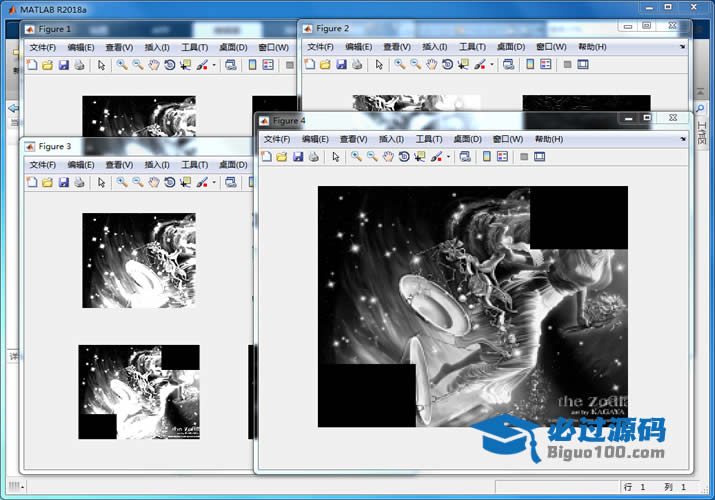Click Print icon in Figure 1 toolbar
This screenshot has width=715, height=500.
pyautogui.click(x=79, y=65)
